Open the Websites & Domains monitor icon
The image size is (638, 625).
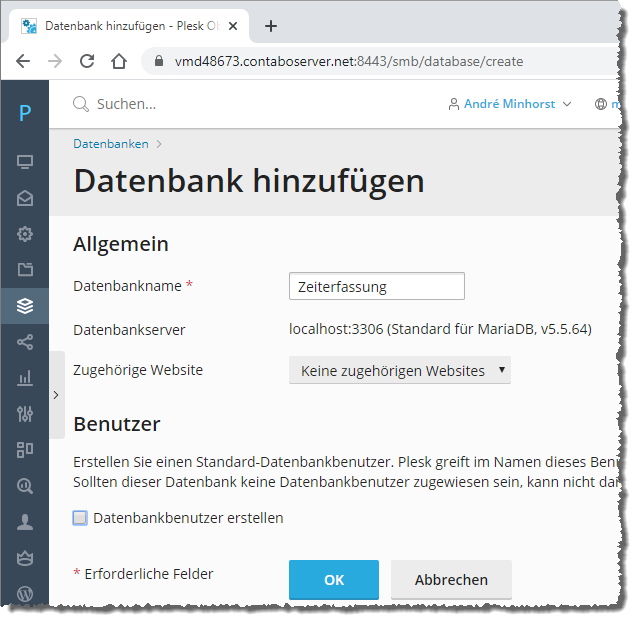(x=25, y=162)
